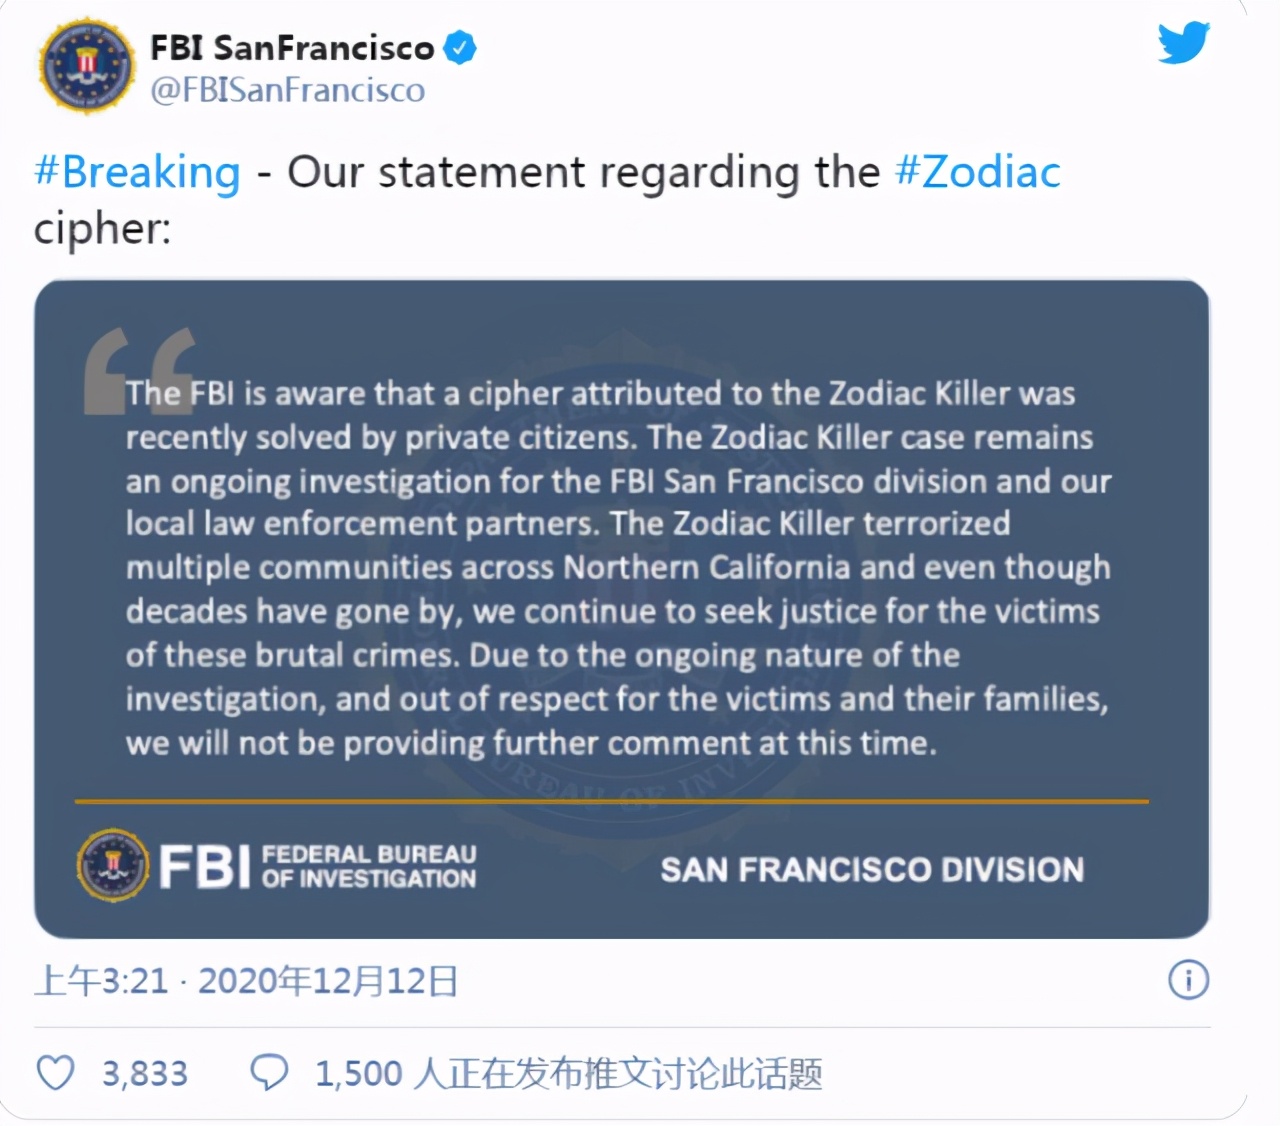Open the @FBISanFrancisco handle link

(287, 90)
